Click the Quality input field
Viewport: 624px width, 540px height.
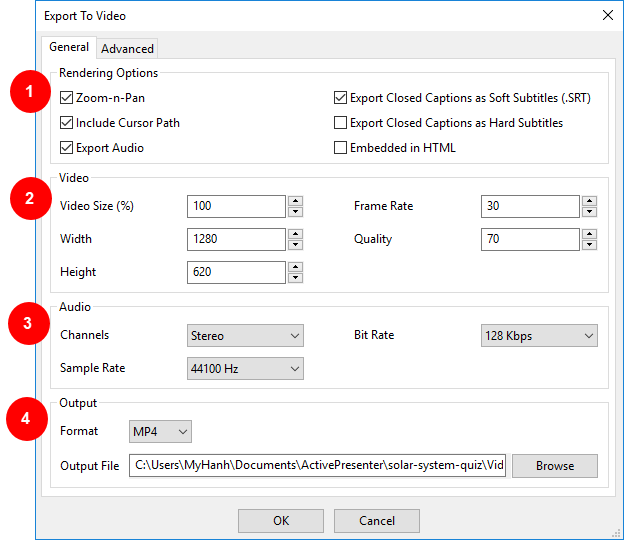point(530,239)
